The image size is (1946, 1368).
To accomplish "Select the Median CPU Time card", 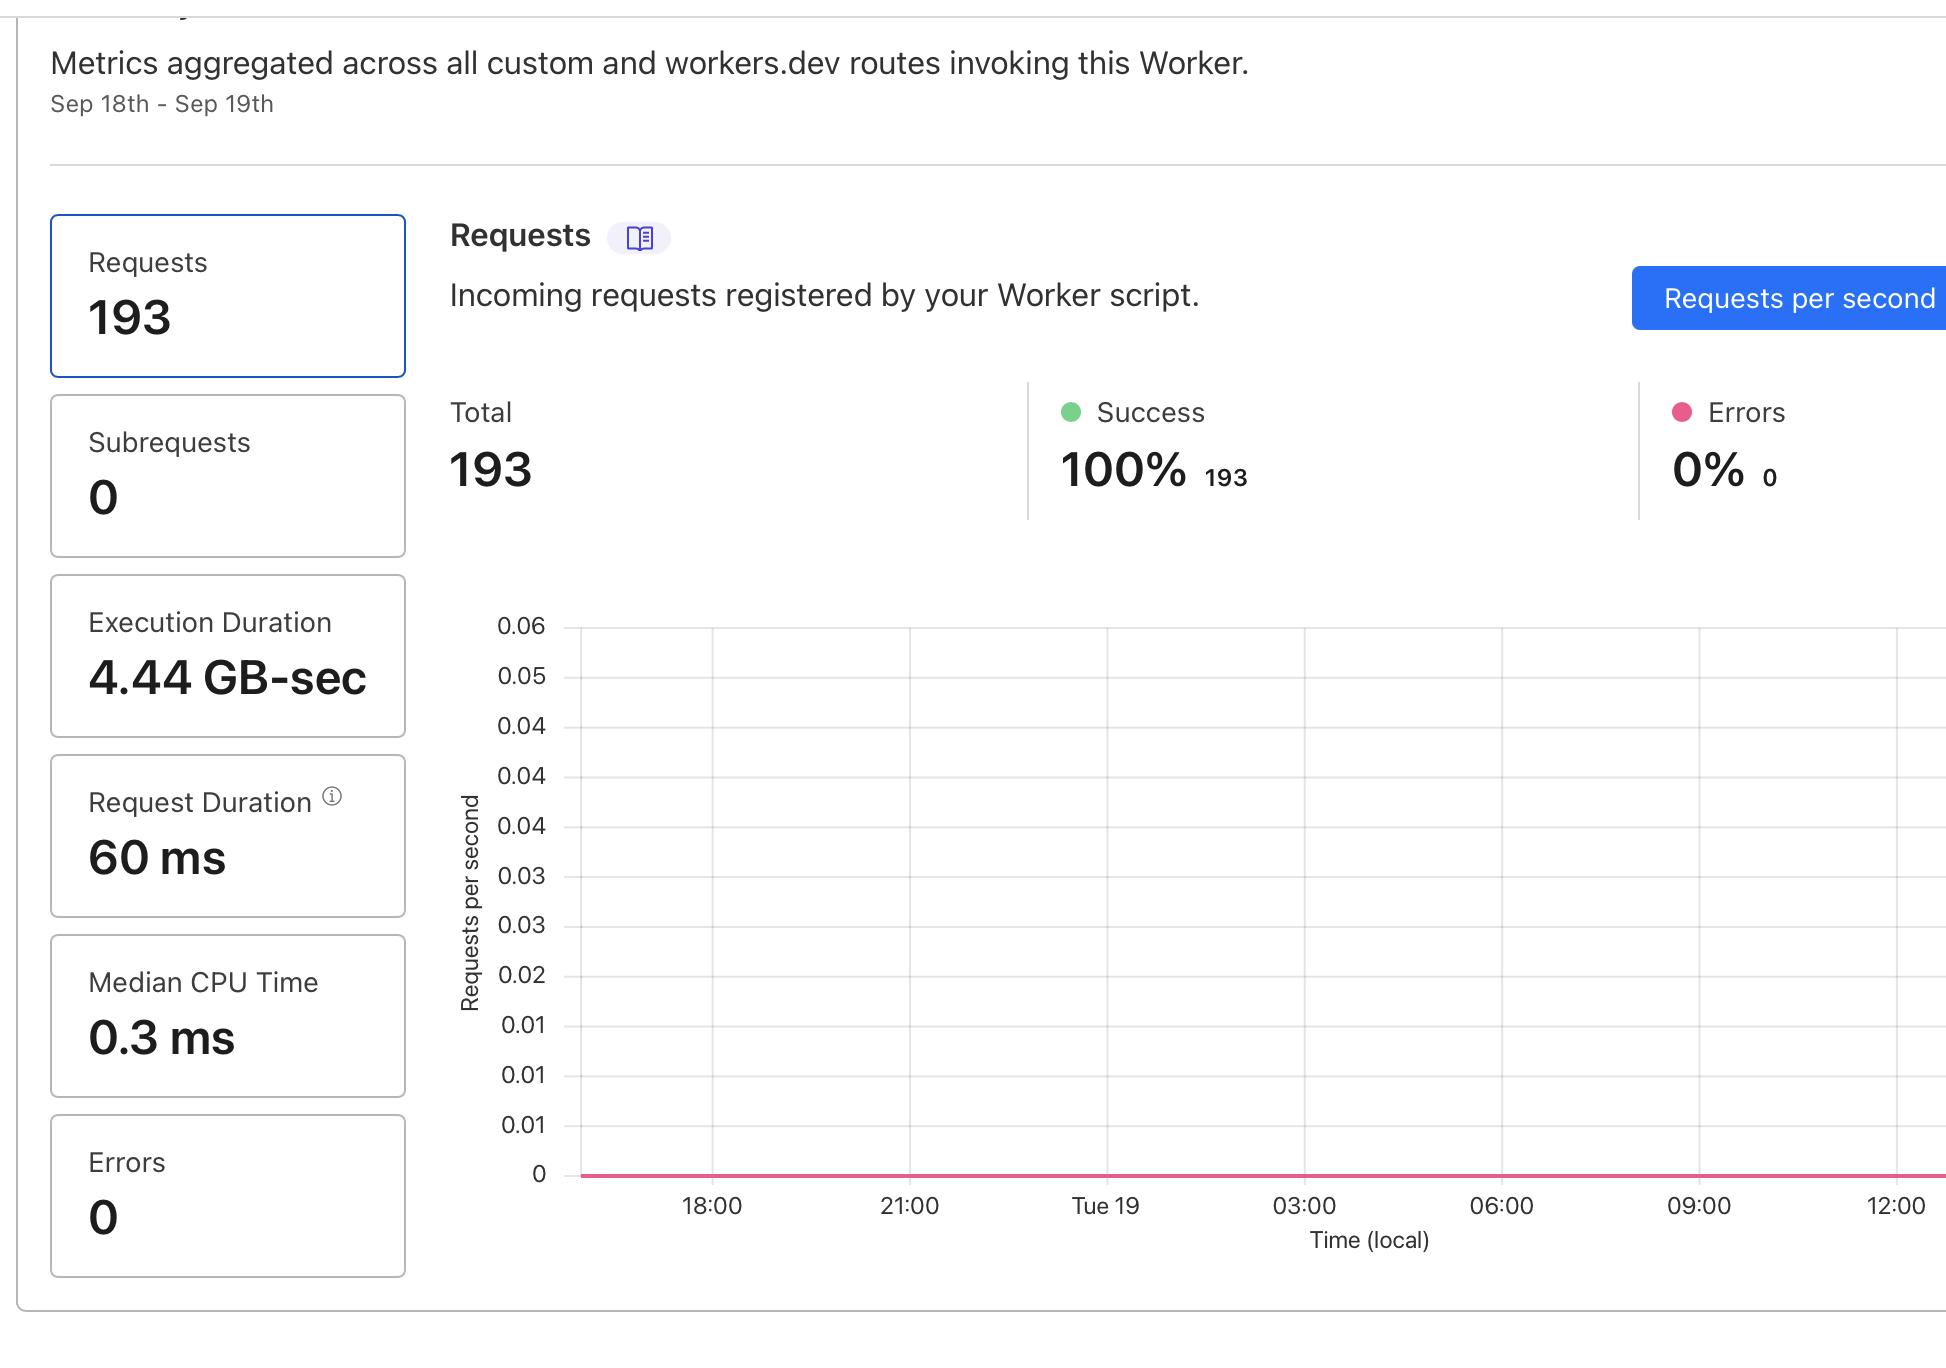I will coord(227,1016).
